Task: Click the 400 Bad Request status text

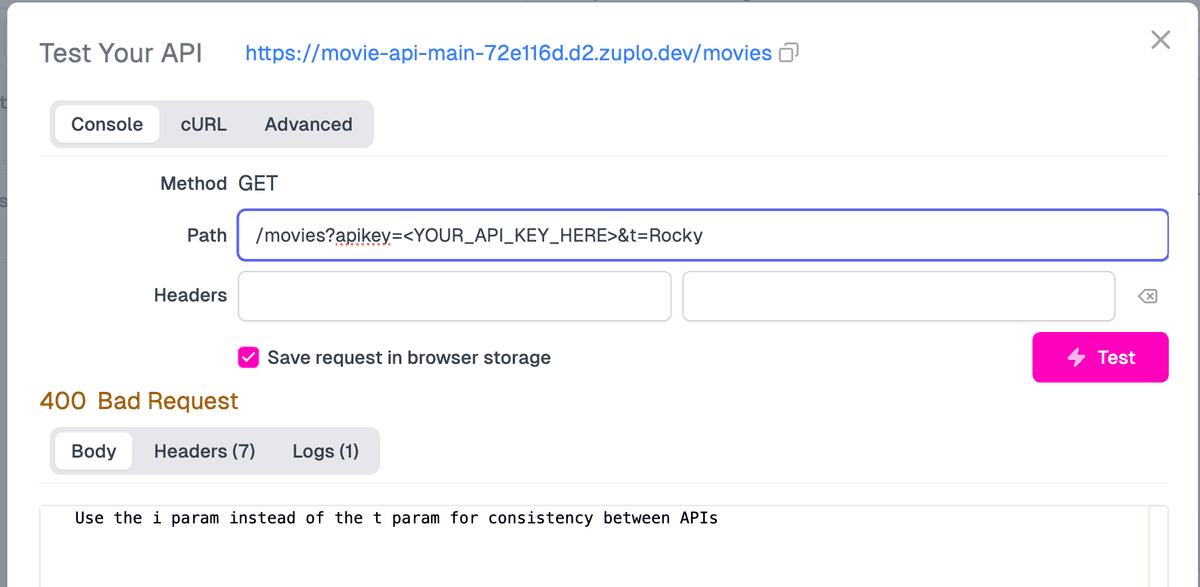Action: tap(139, 402)
